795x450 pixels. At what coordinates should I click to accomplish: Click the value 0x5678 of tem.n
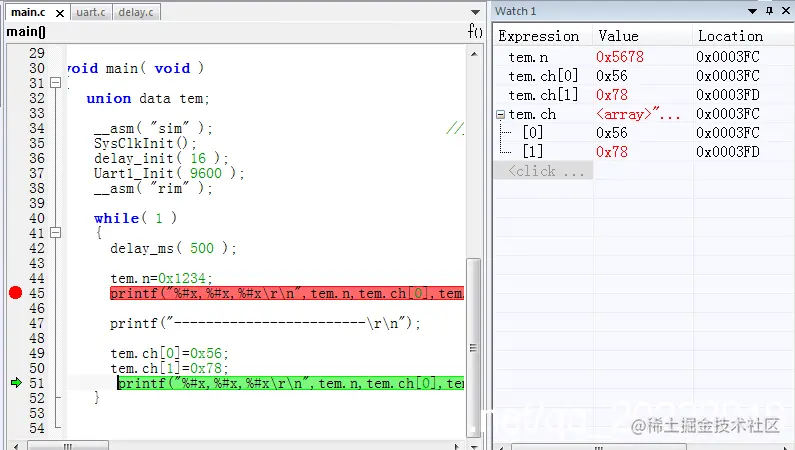(x=620, y=57)
